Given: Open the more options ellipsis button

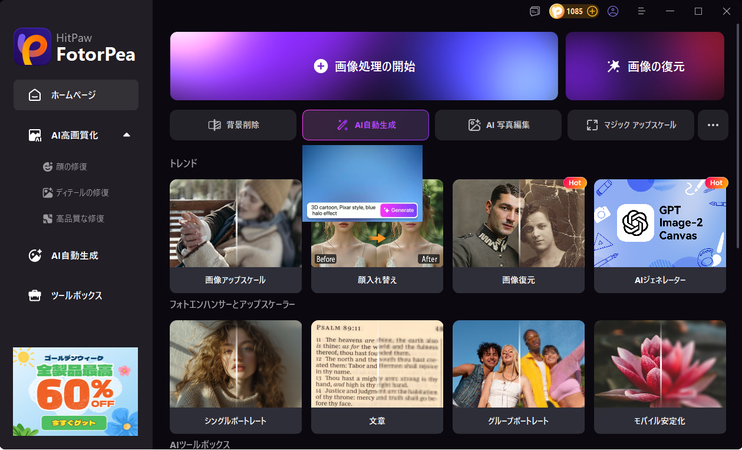Looking at the screenshot, I should point(713,125).
